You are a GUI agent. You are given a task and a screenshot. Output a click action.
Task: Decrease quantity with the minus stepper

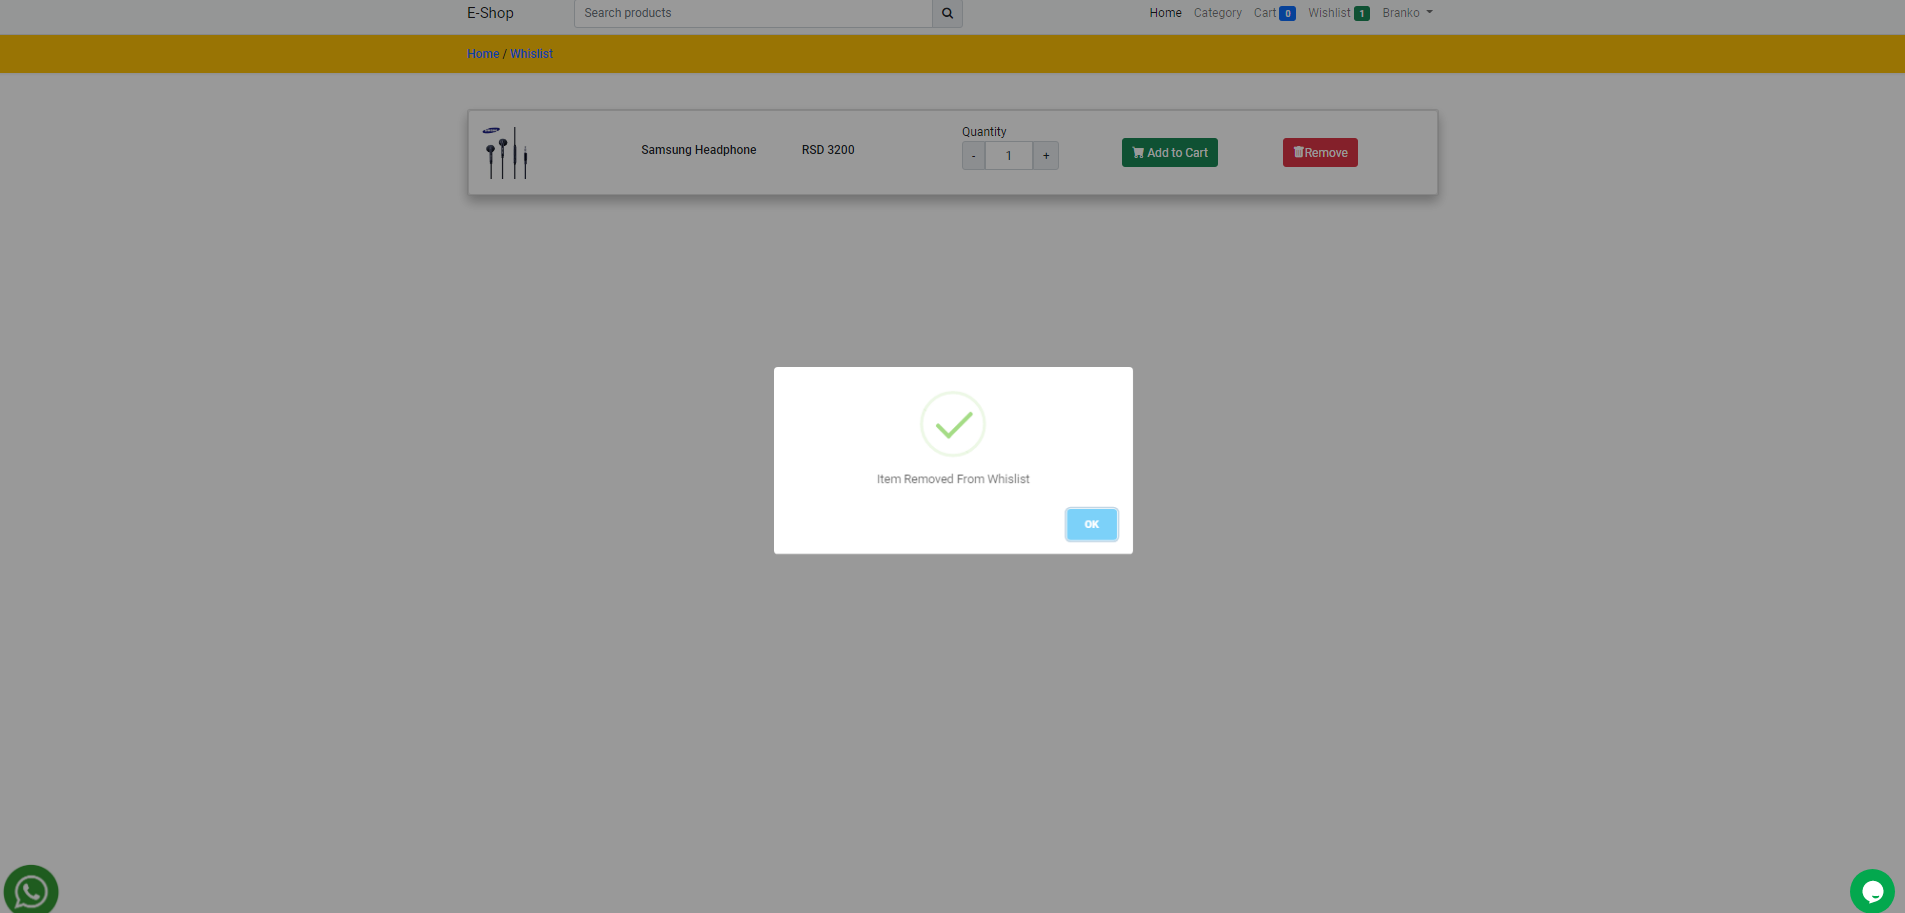(x=972, y=155)
